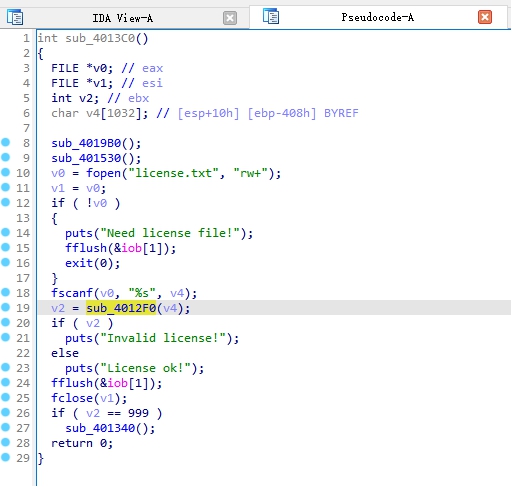This screenshot has height=487, width=512.
Task: Toggle breakpoint dot on line 28
Action: (6, 442)
